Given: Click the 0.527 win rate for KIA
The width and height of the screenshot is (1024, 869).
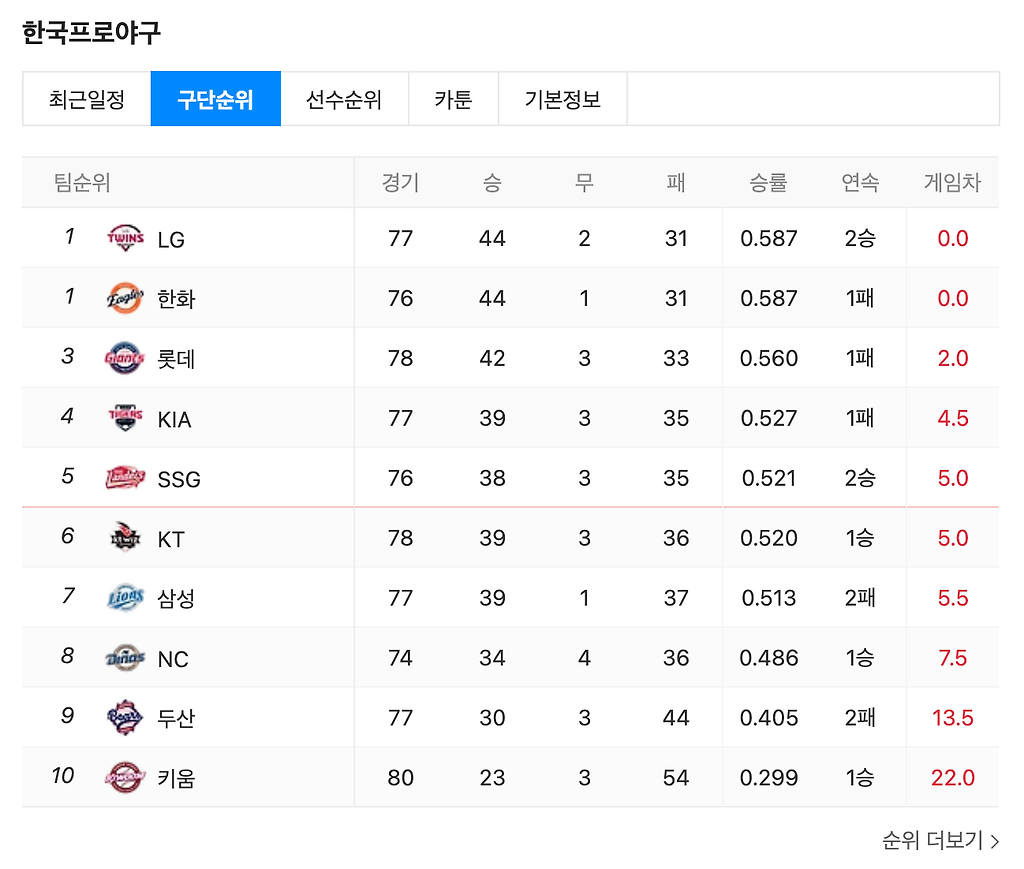Looking at the screenshot, I should click(769, 418).
